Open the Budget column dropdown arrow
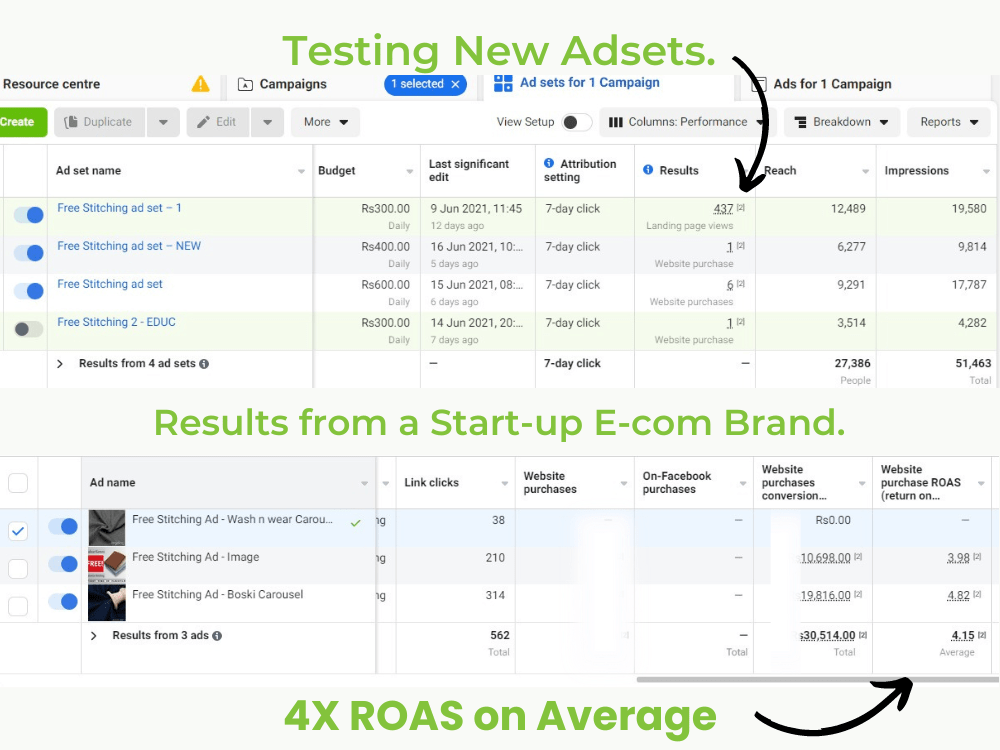The width and height of the screenshot is (1000, 750). coord(409,171)
